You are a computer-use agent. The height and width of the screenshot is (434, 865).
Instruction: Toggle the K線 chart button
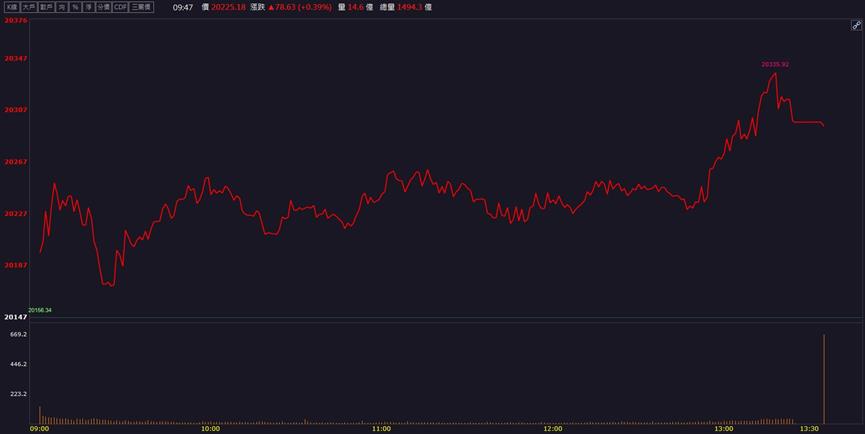[x=12, y=7]
